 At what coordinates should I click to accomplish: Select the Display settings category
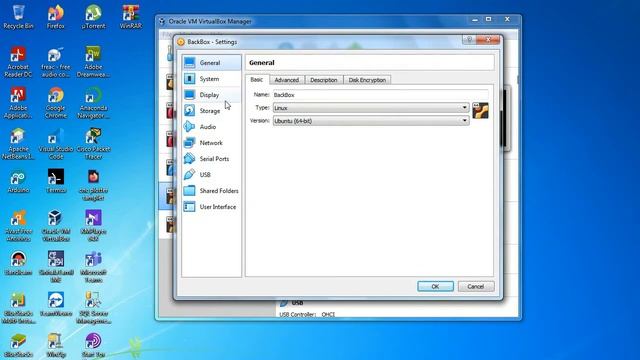211,95
